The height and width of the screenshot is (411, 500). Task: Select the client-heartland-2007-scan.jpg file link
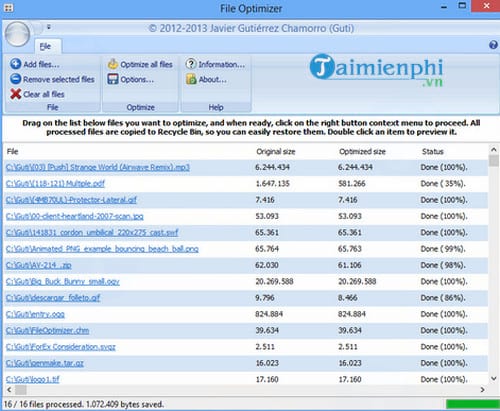pyautogui.click(x=75, y=216)
